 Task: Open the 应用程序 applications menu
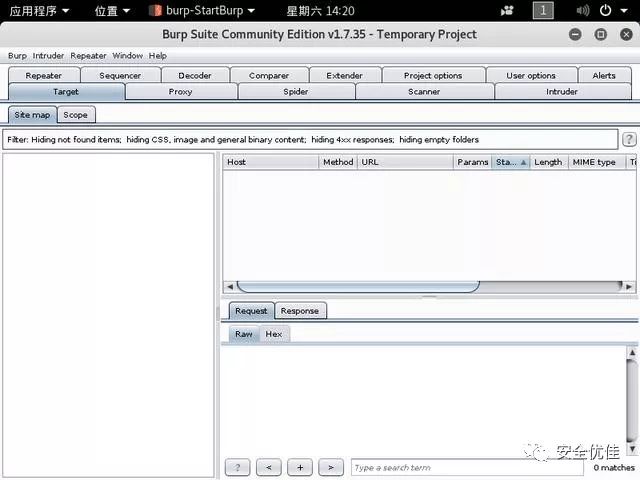[39, 11]
